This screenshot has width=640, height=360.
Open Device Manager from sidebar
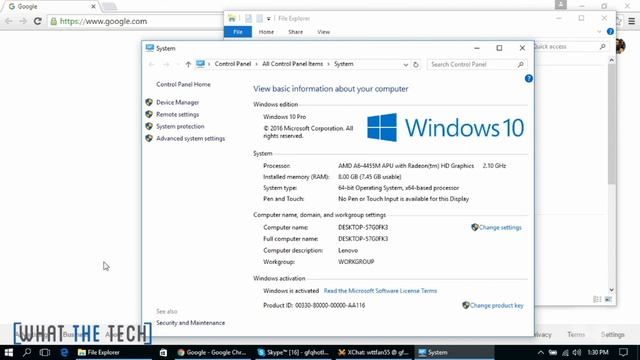(178, 102)
